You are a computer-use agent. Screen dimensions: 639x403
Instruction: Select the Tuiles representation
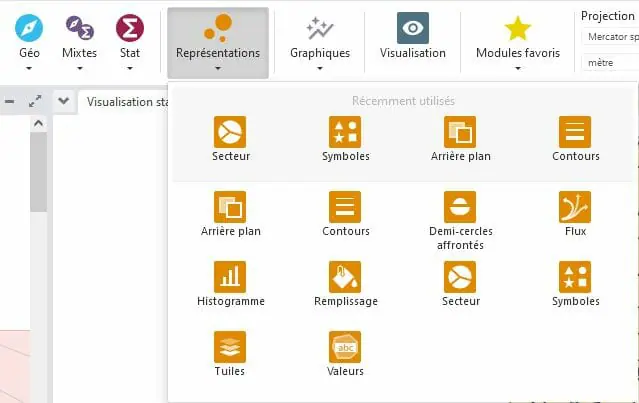coord(230,353)
